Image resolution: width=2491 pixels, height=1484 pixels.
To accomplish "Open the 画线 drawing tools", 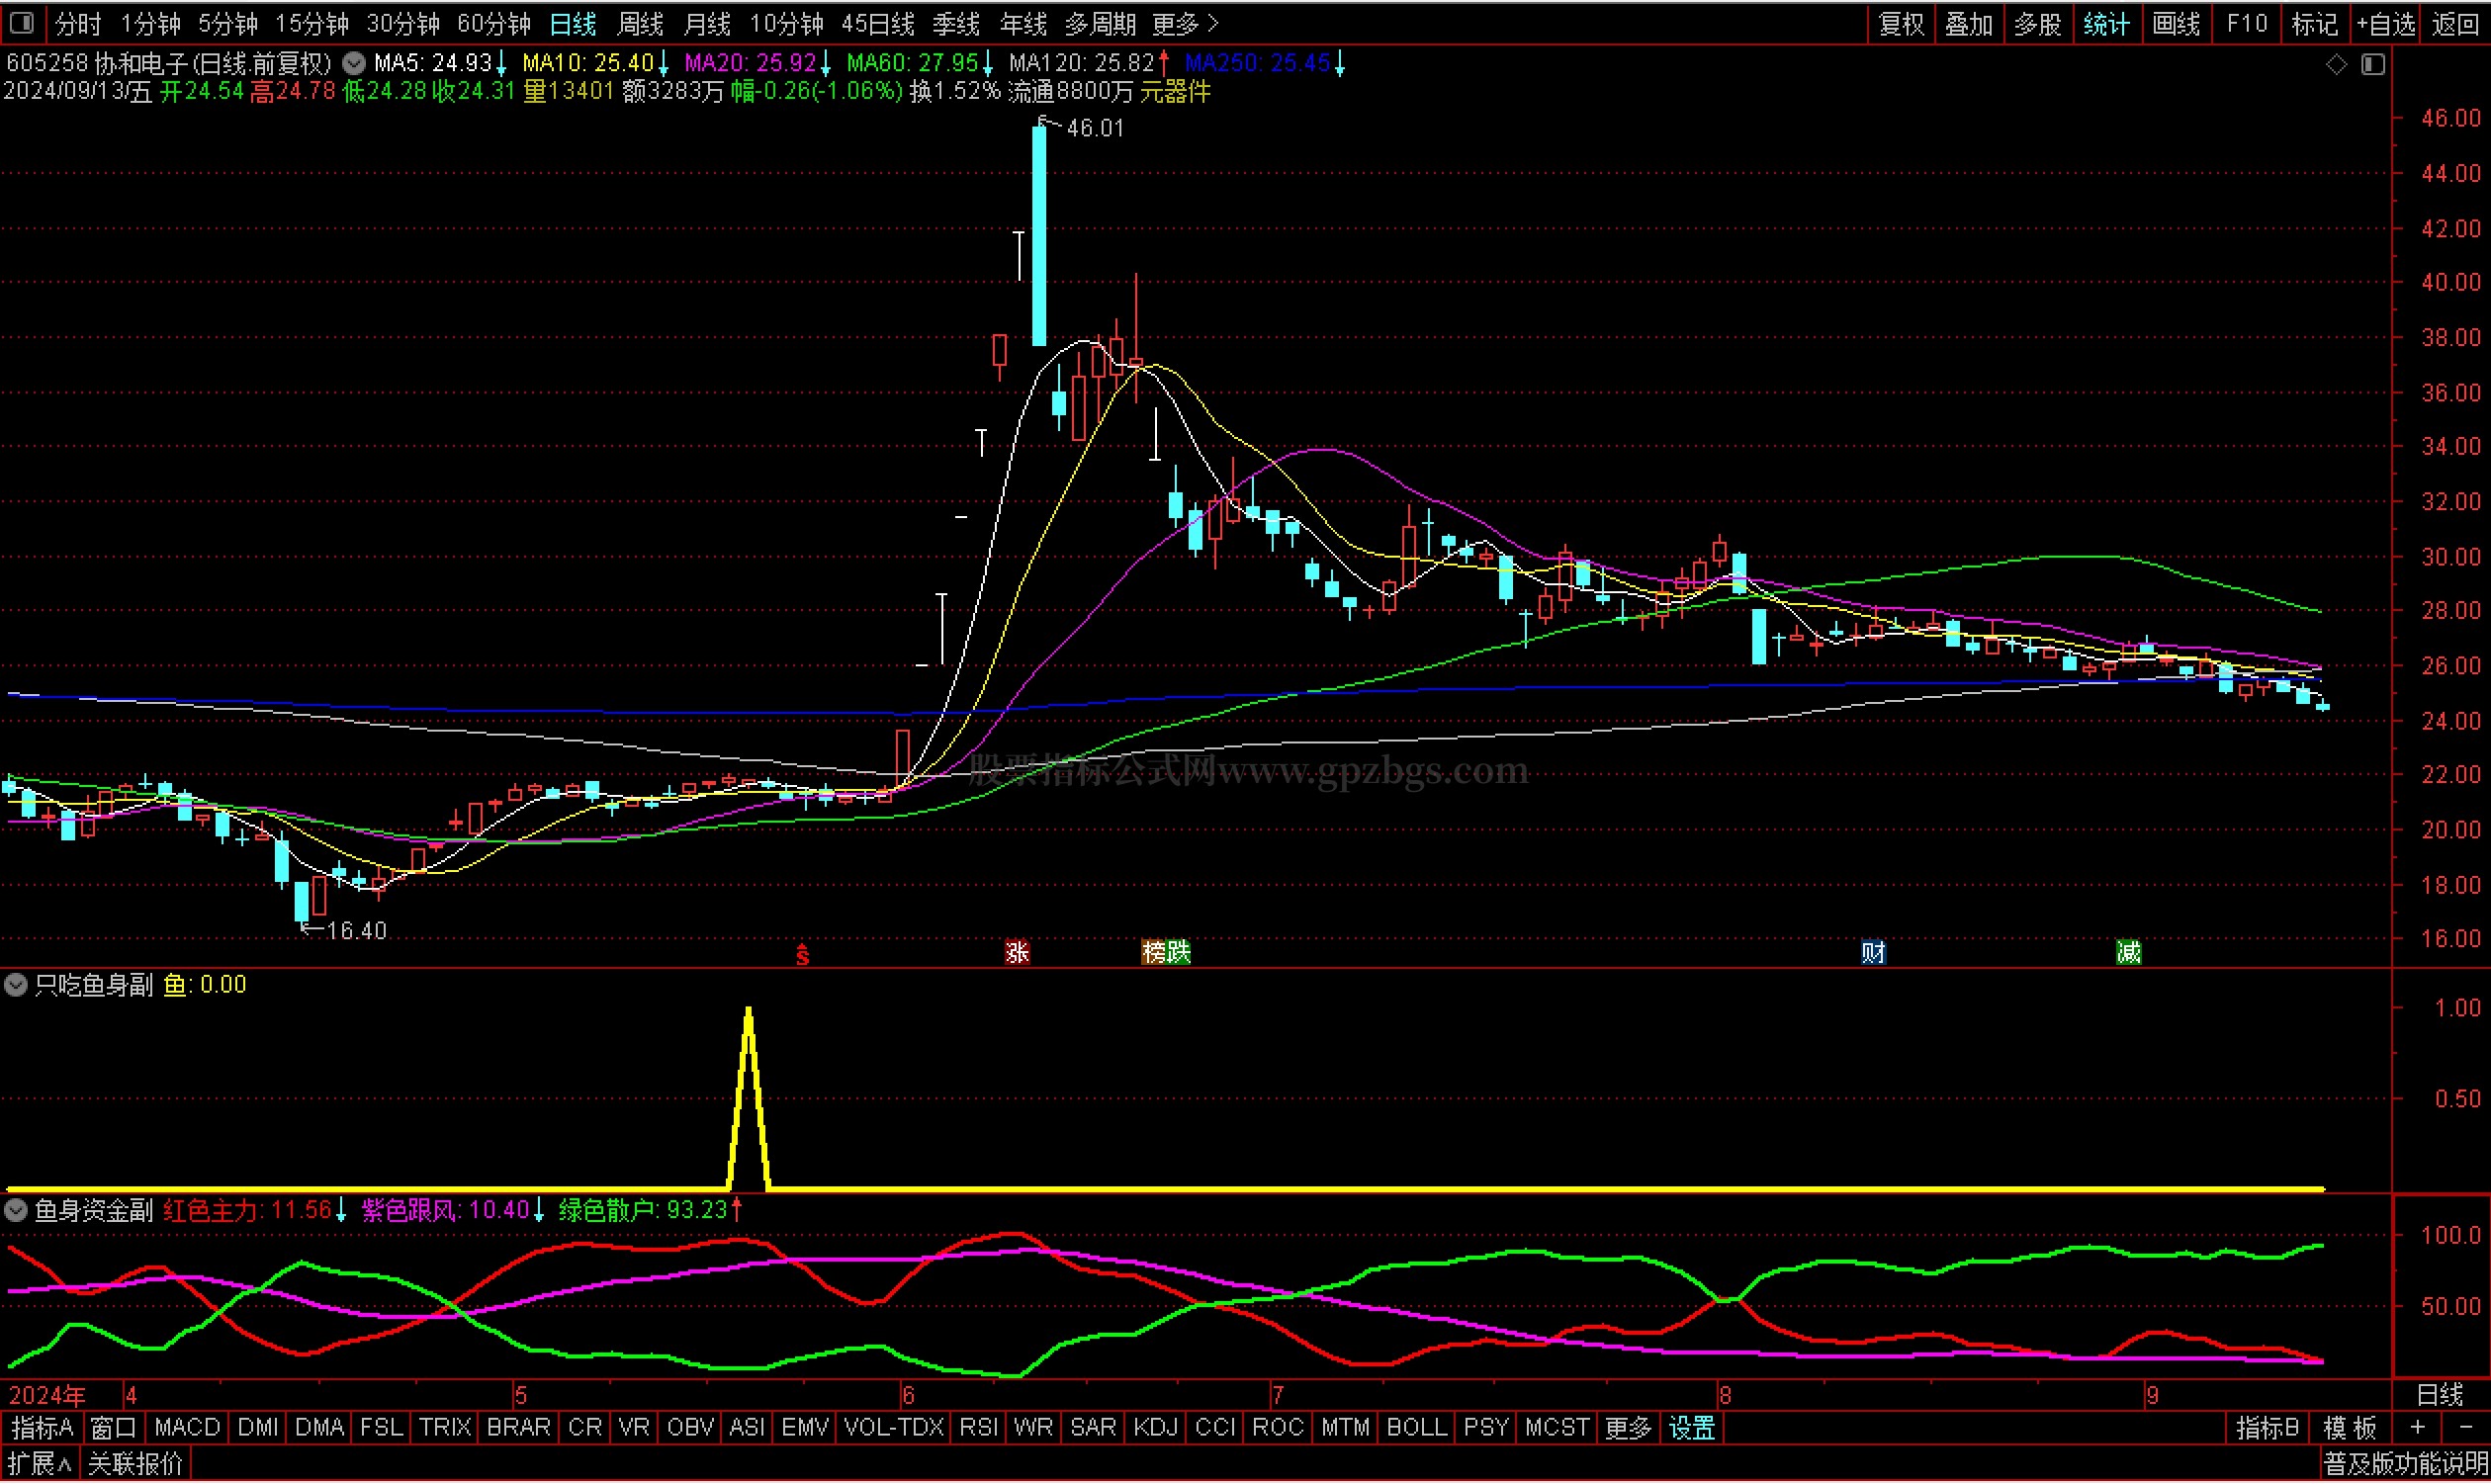I will click(2176, 23).
